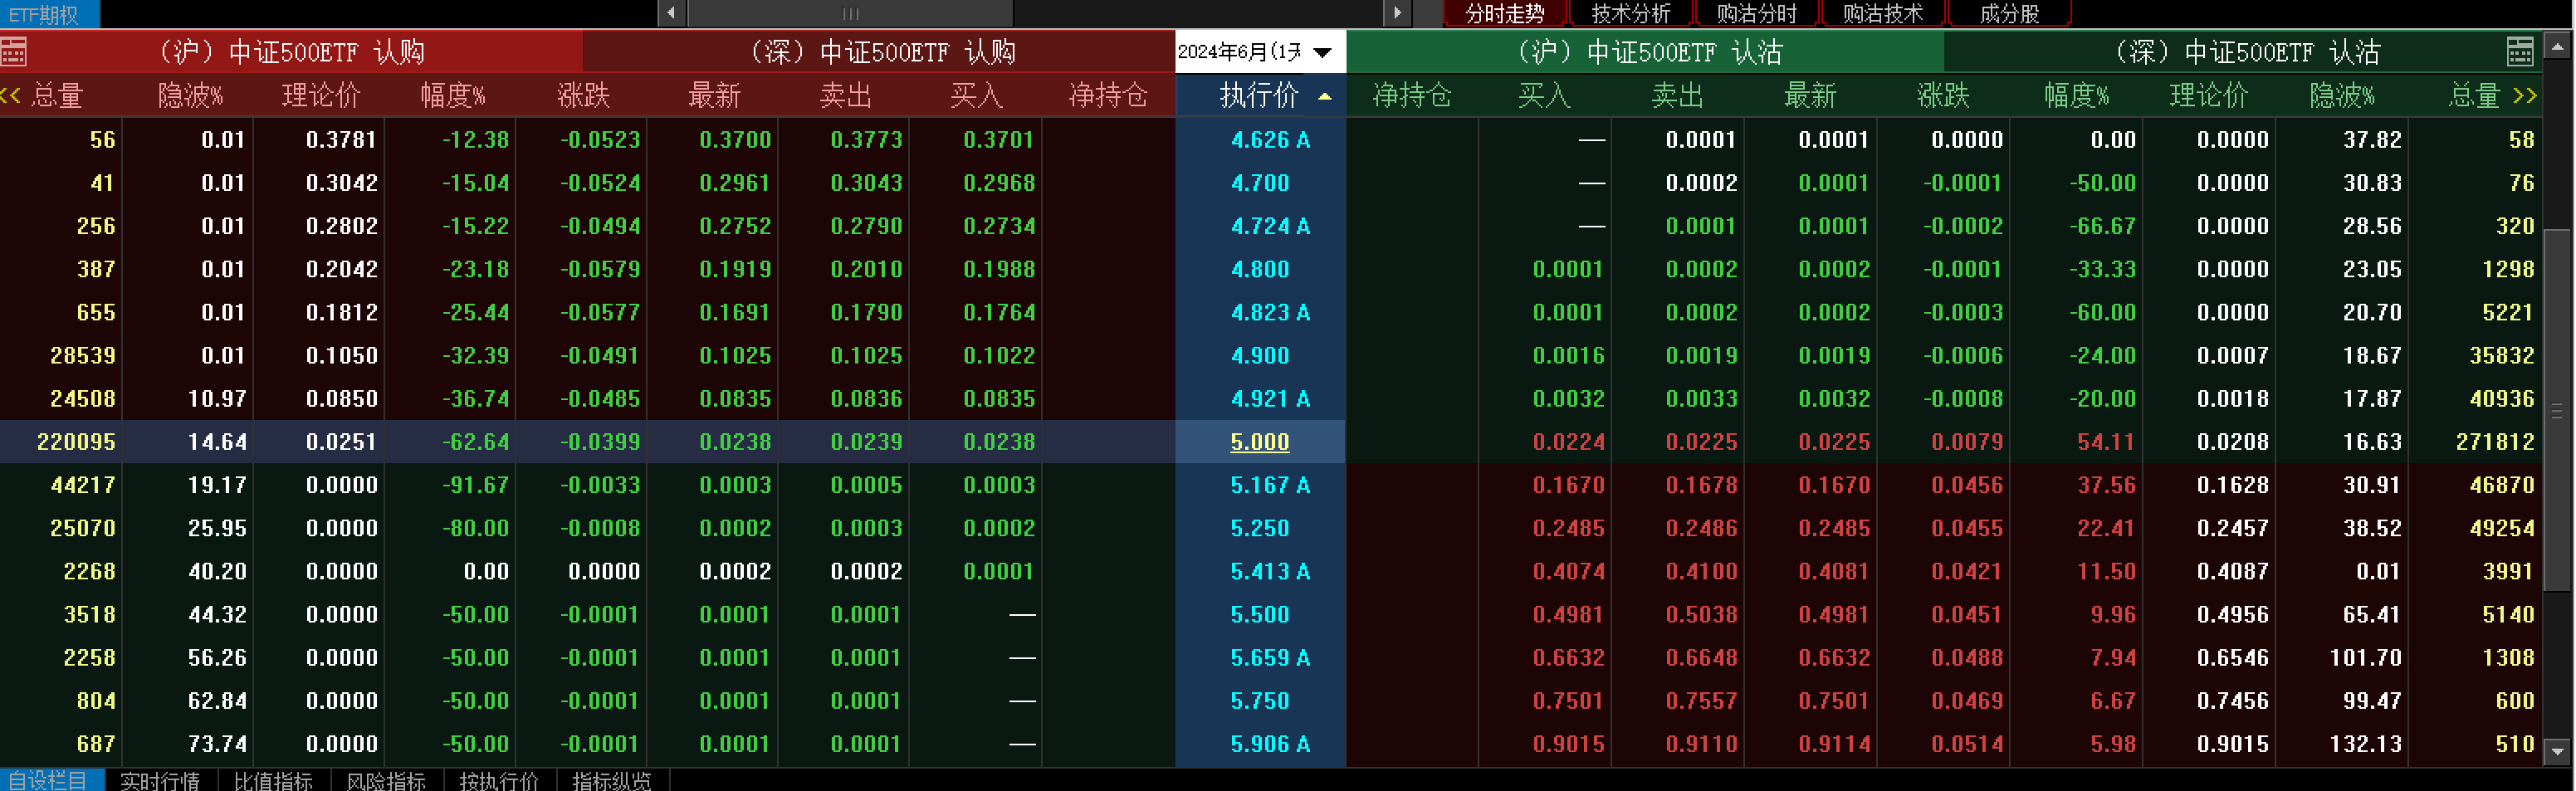The height and width of the screenshot is (791, 2576).
Task: Switch to the 购沽技术 tab
Action: [1883, 14]
